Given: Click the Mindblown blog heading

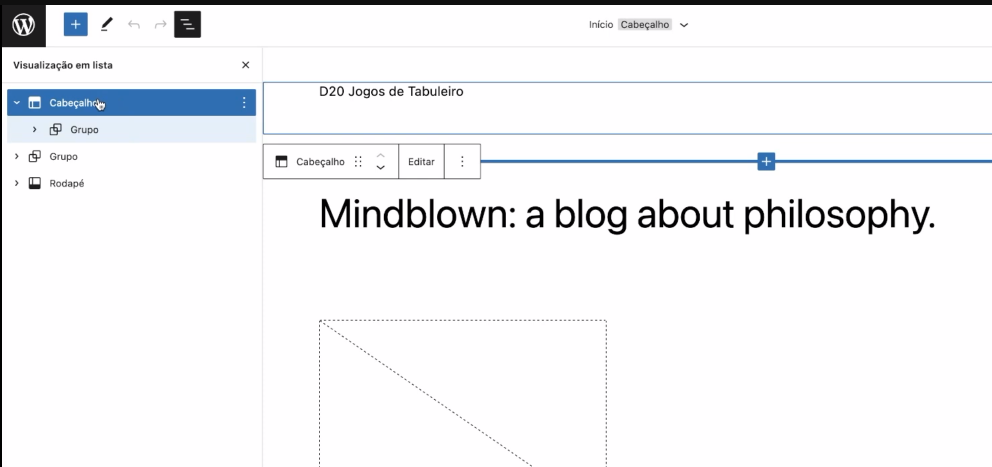Looking at the screenshot, I should 627,214.
